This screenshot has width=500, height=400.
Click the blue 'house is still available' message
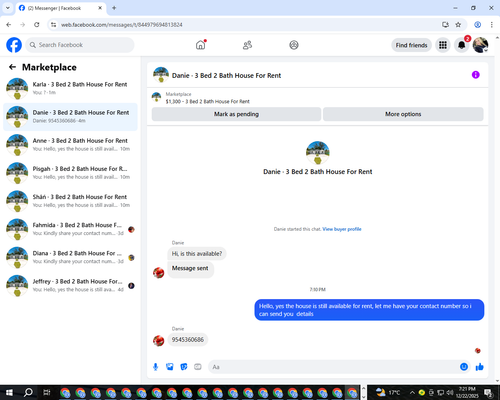[x=369, y=310]
